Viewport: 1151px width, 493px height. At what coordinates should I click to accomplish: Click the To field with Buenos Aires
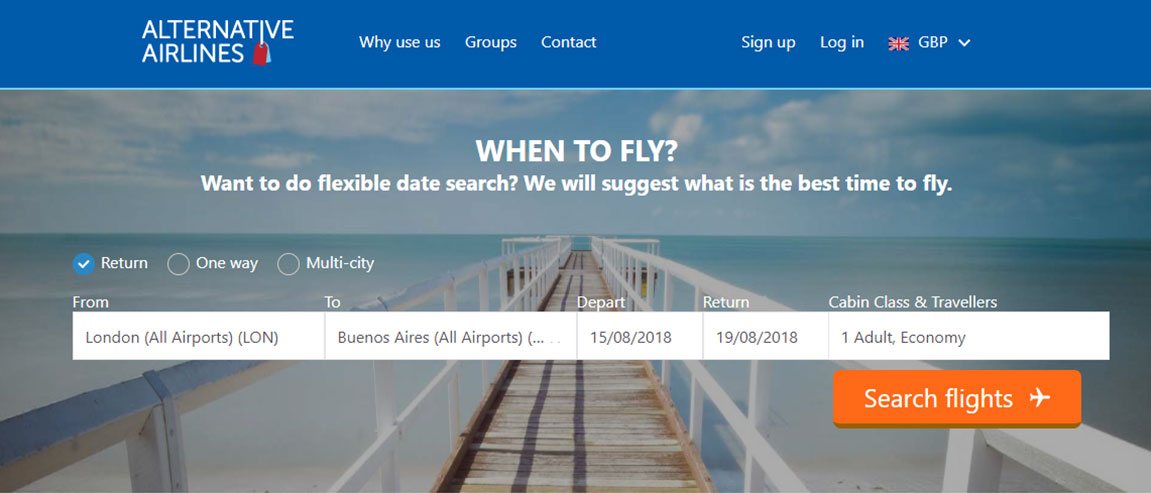click(x=451, y=336)
